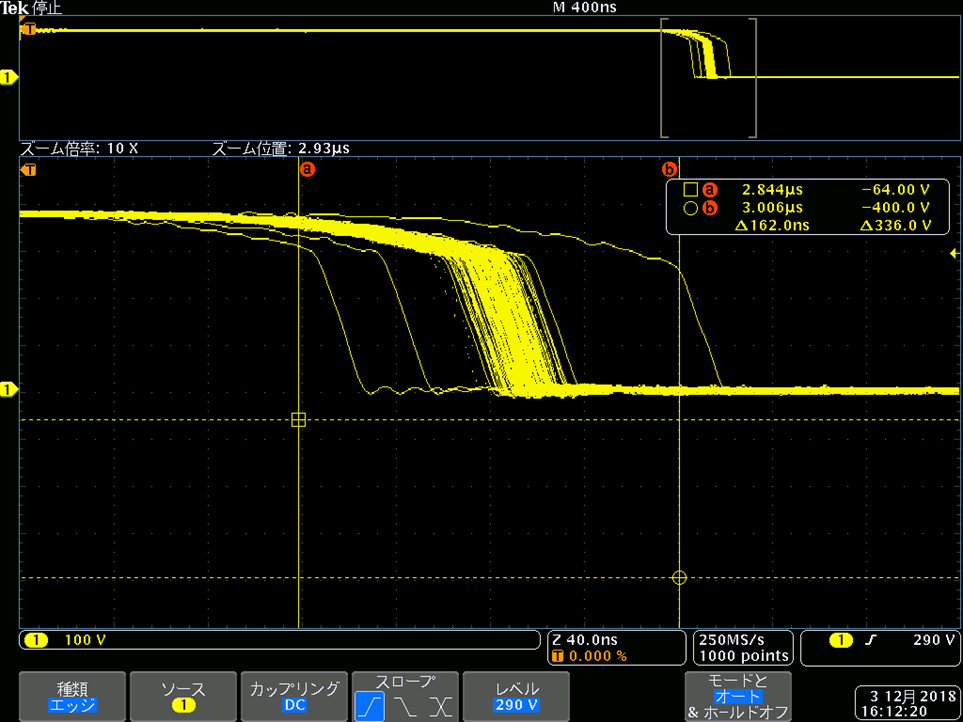This screenshot has width=963, height=722.
Task: Click cursor a marker above the zoomed graticule
Action: coord(306,168)
